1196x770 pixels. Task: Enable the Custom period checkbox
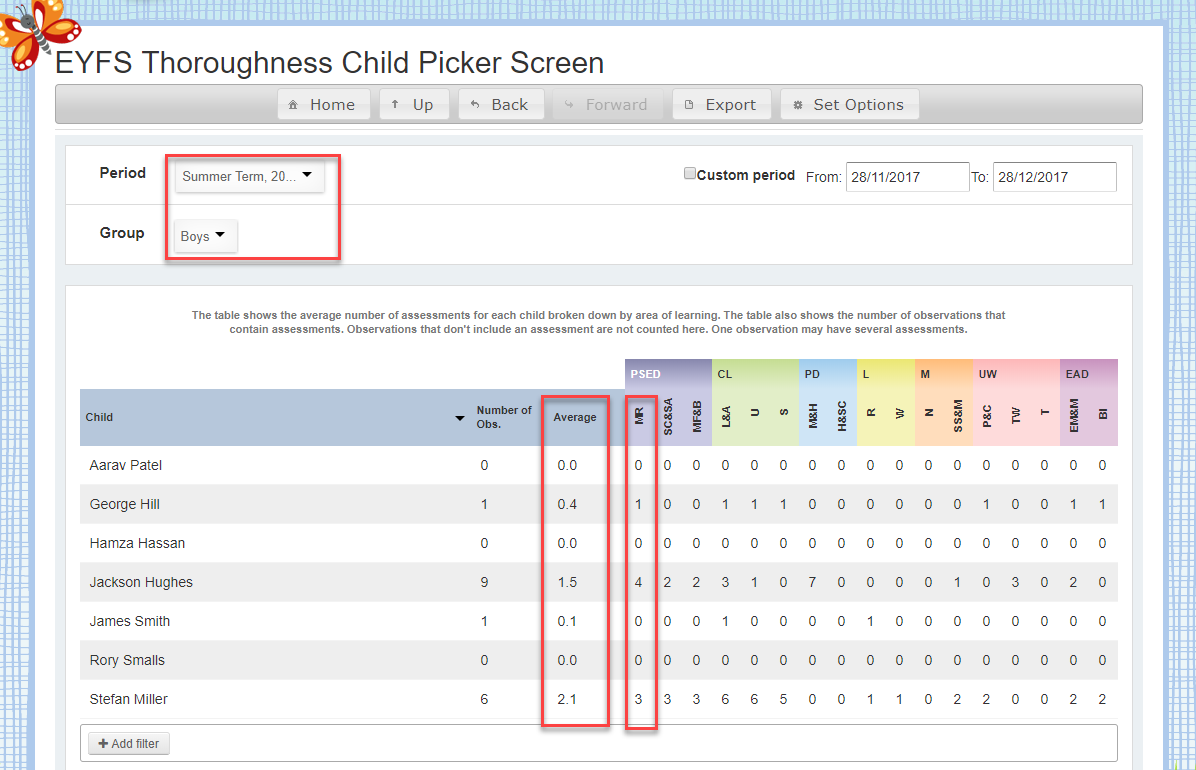pos(690,174)
